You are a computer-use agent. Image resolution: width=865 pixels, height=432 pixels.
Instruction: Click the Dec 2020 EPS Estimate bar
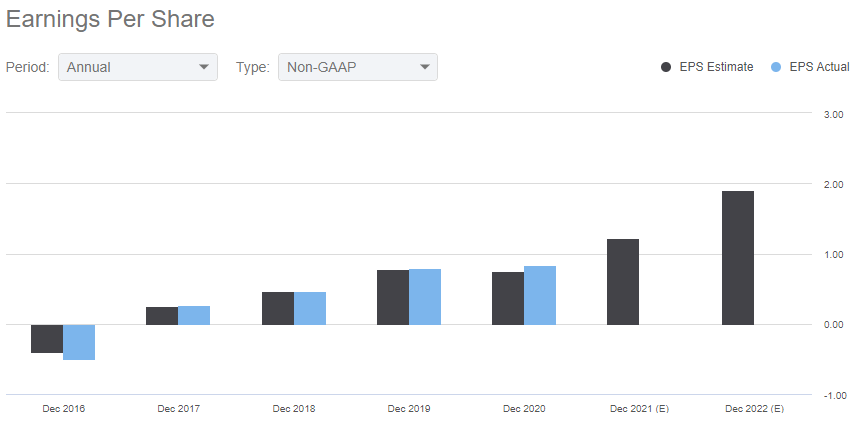click(508, 298)
